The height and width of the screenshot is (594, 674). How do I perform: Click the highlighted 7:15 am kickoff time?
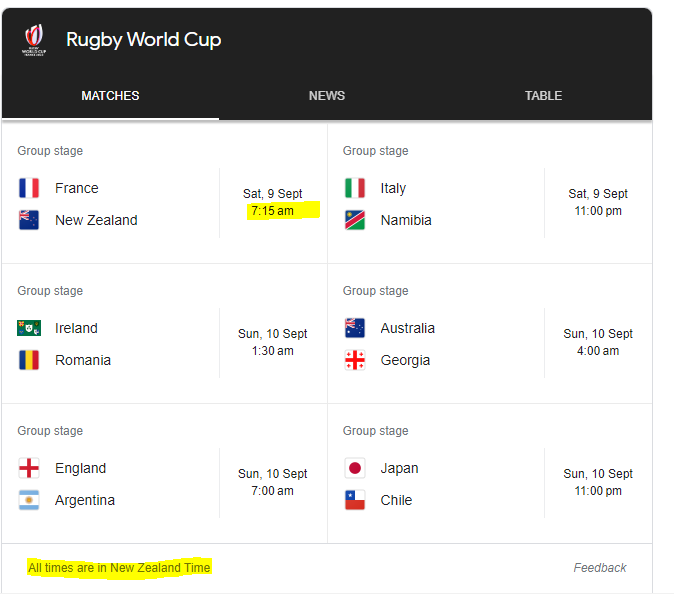273,211
